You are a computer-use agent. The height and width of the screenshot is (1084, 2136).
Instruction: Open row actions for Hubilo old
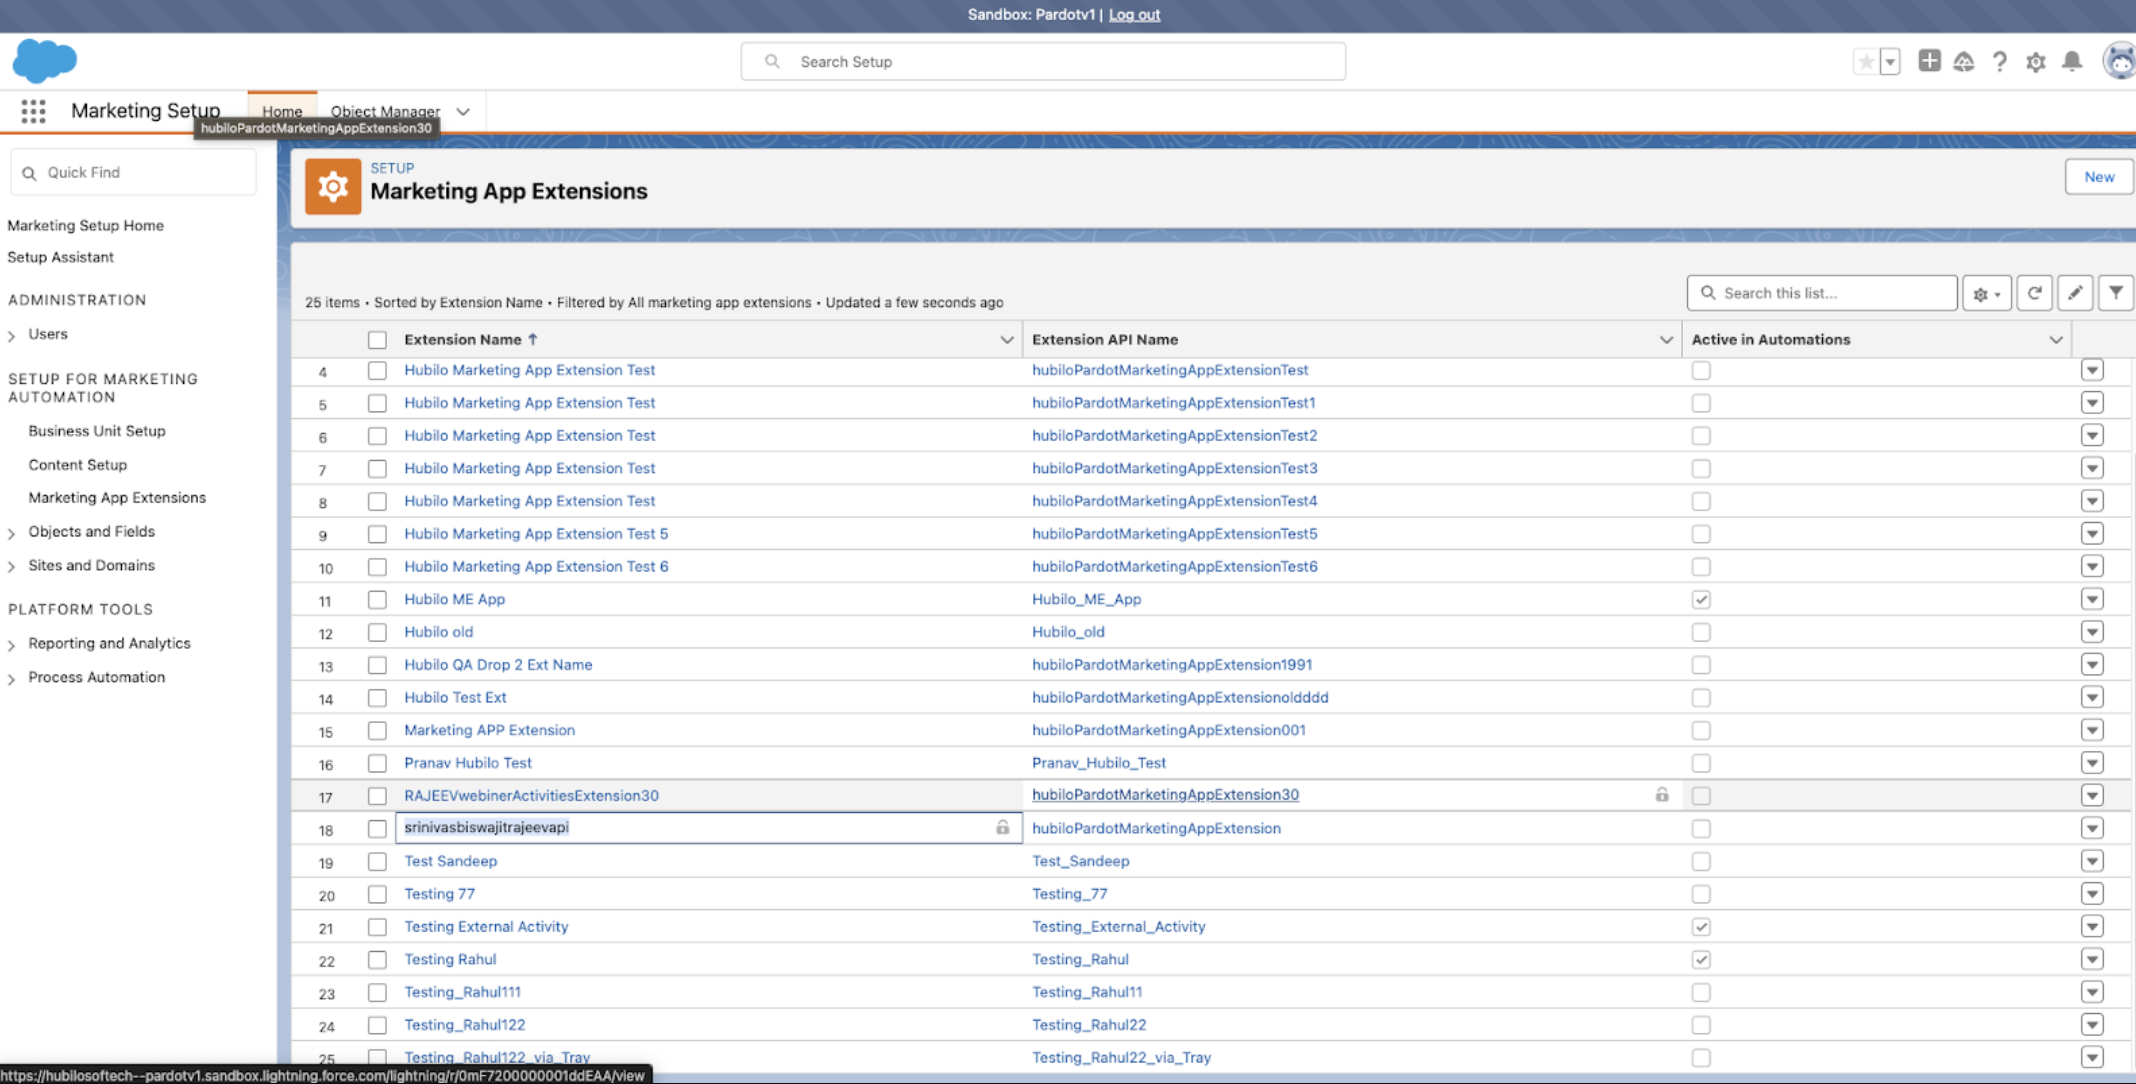pos(2092,632)
